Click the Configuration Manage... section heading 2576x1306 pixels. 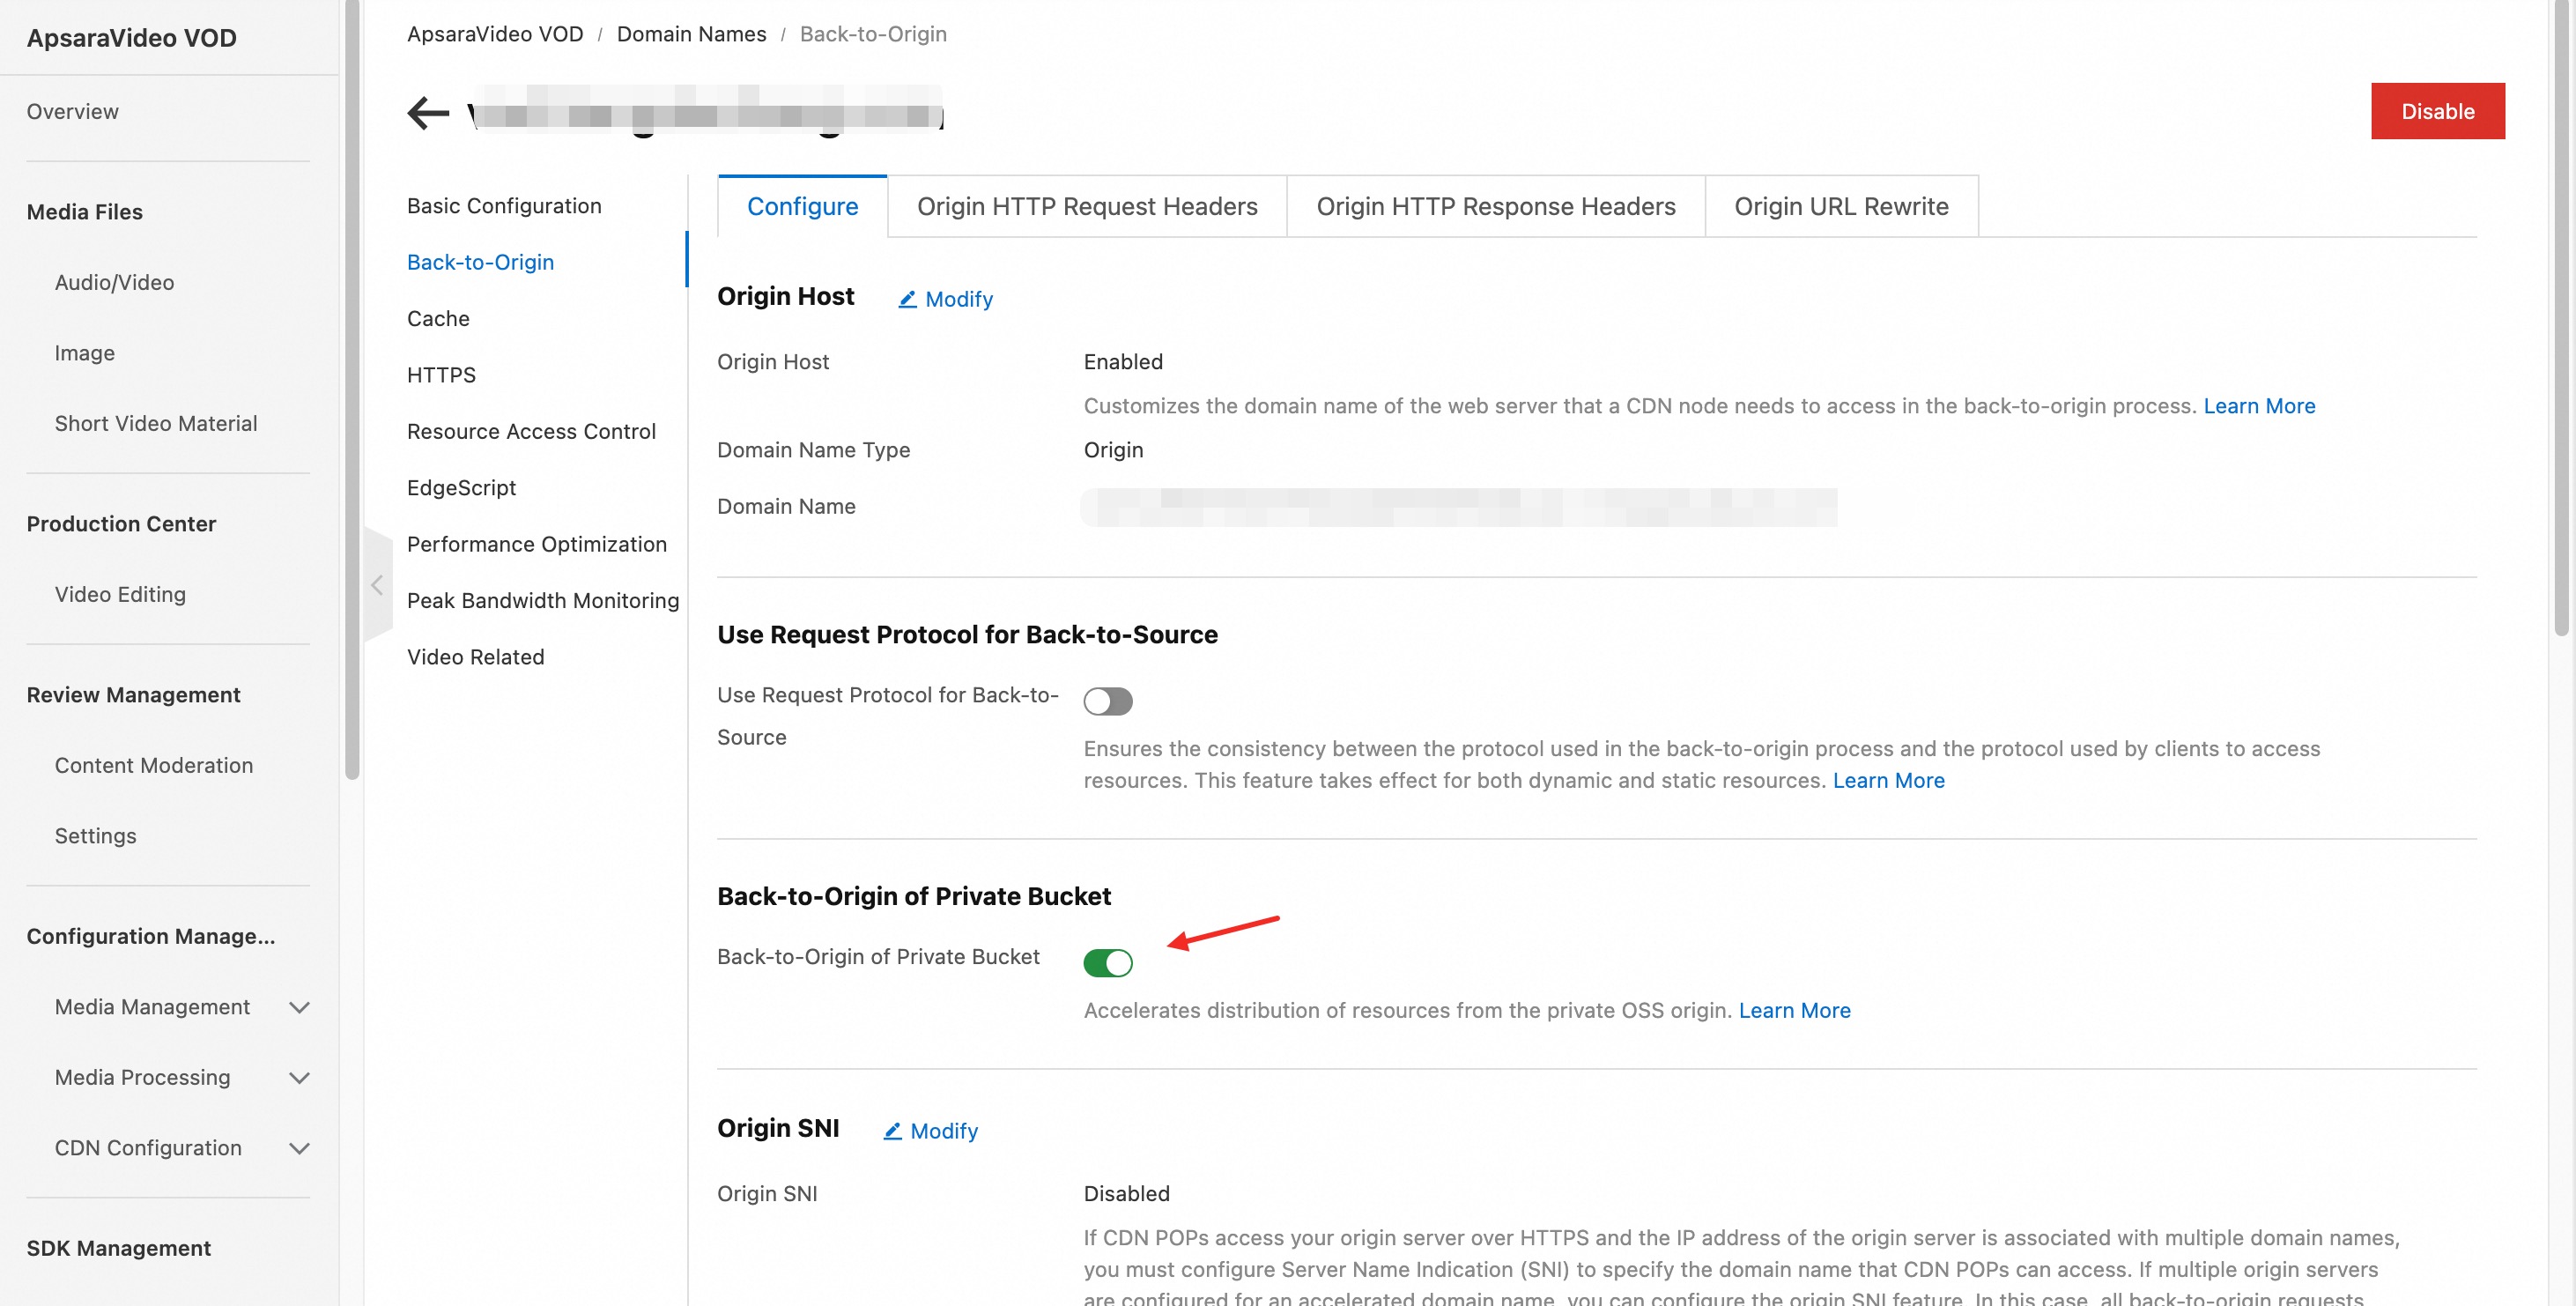150,936
